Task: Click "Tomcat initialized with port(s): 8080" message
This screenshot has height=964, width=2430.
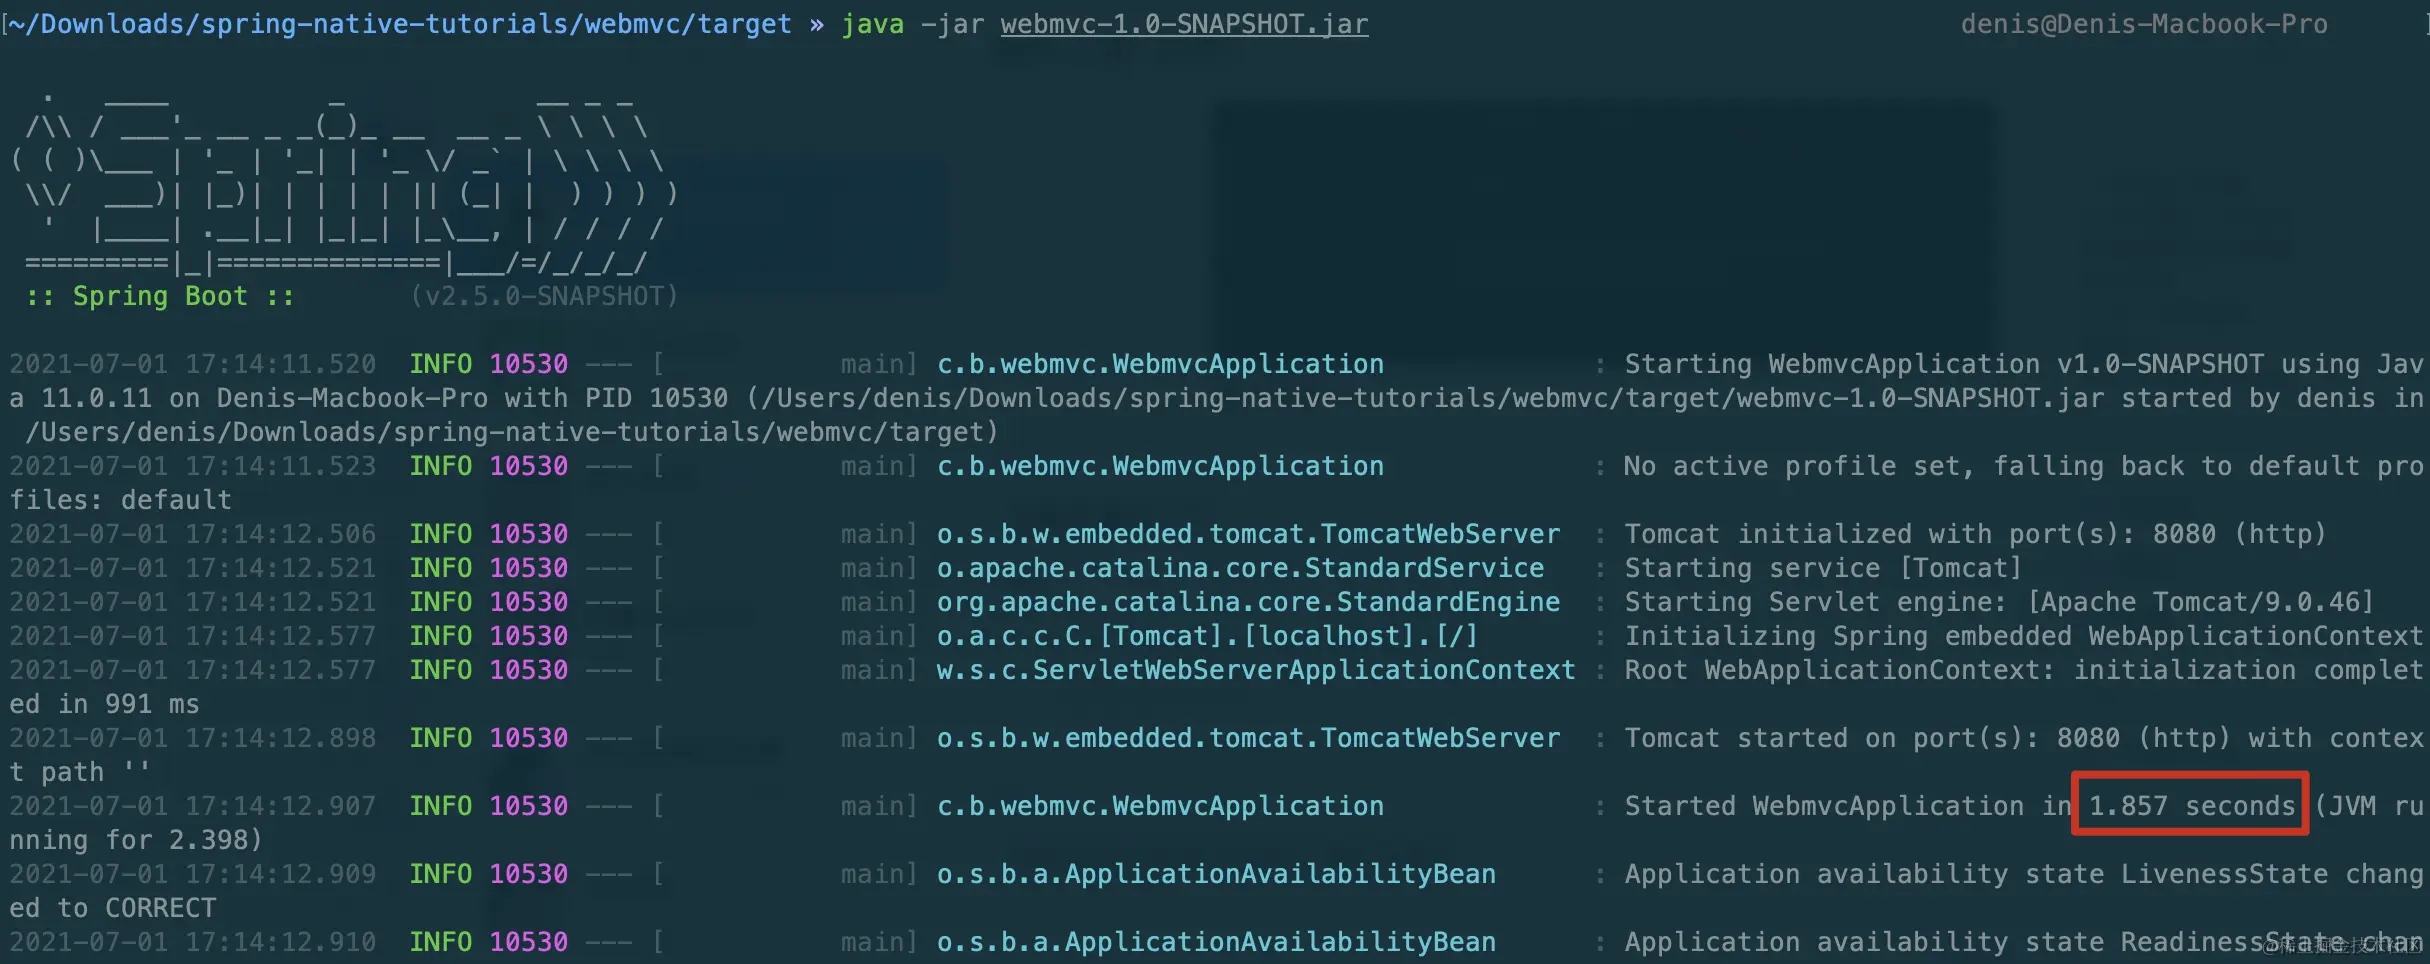Action: tap(1920, 534)
